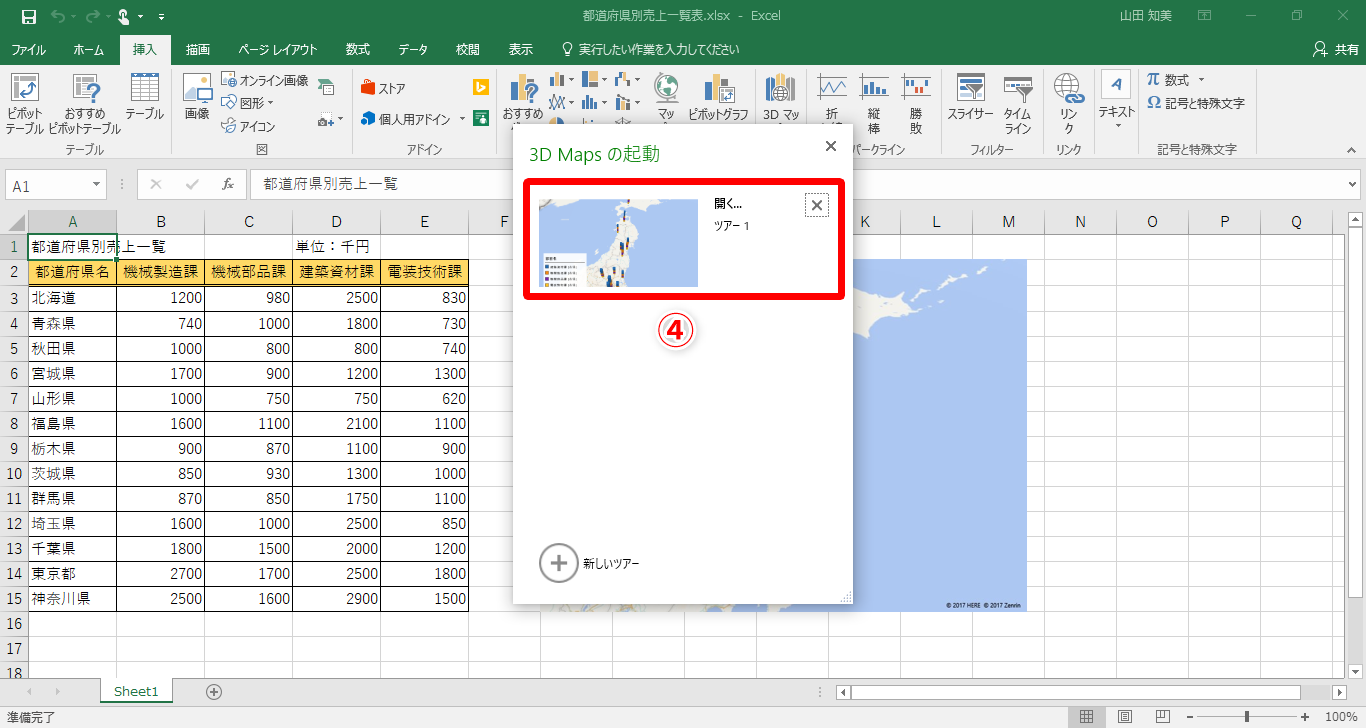
Task: Expand the Personal Add-ins dropdown
Action: coord(462,119)
